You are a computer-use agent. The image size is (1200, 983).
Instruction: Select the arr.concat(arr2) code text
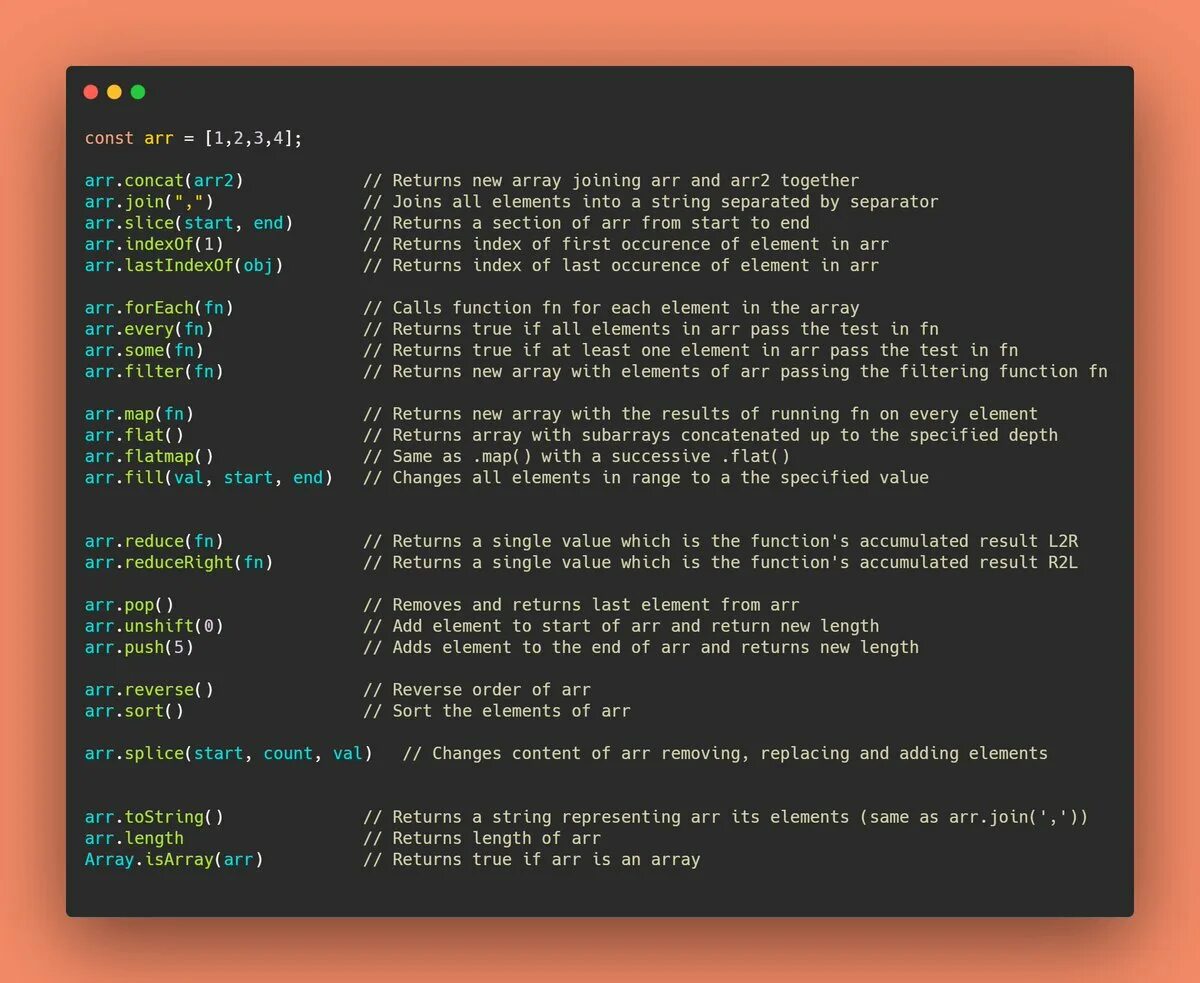pyautogui.click(x=164, y=181)
